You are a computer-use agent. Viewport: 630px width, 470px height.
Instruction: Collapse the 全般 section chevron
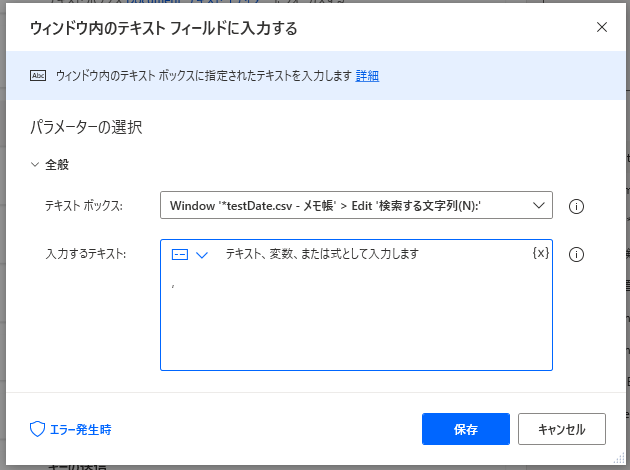coord(35,164)
